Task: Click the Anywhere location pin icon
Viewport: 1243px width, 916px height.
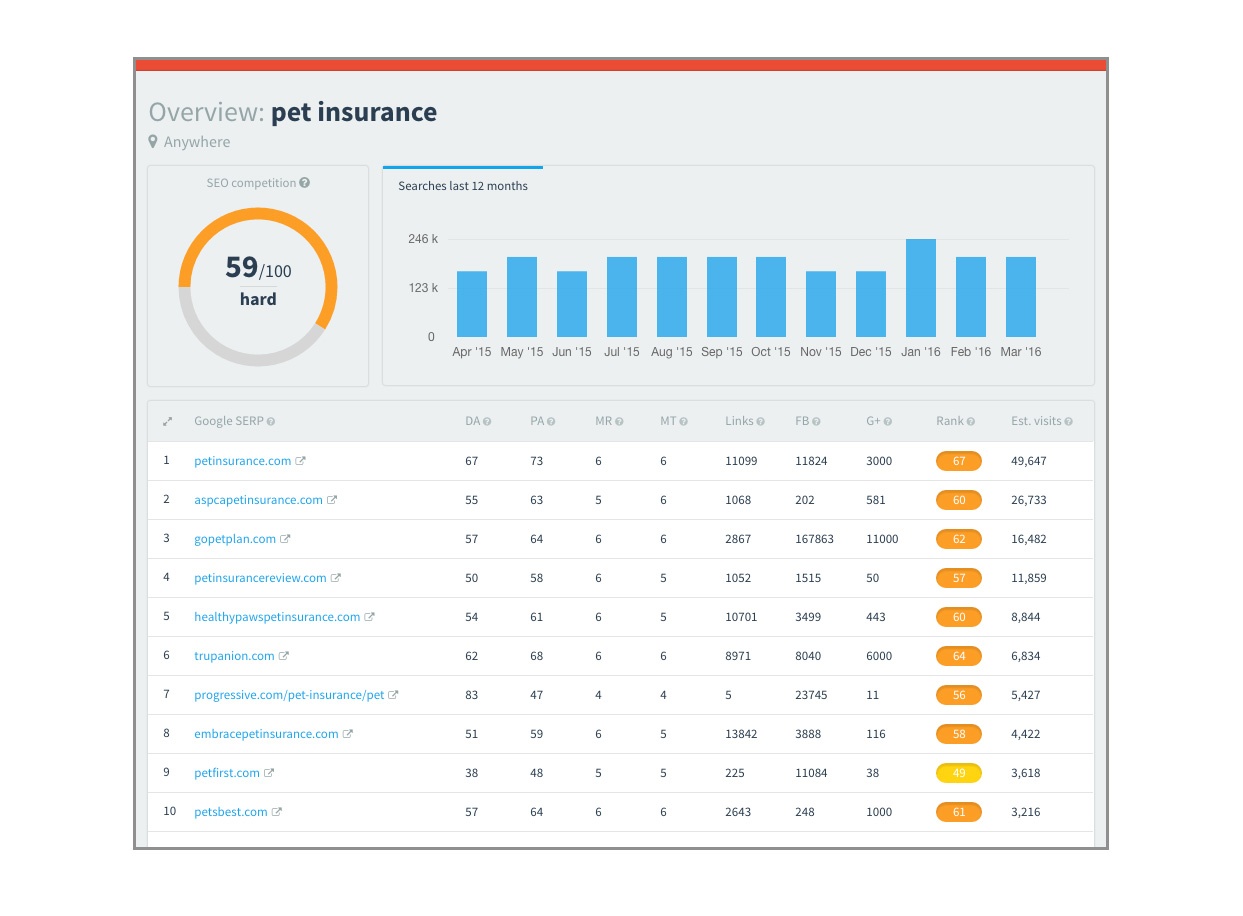Action: click(x=153, y=142)
